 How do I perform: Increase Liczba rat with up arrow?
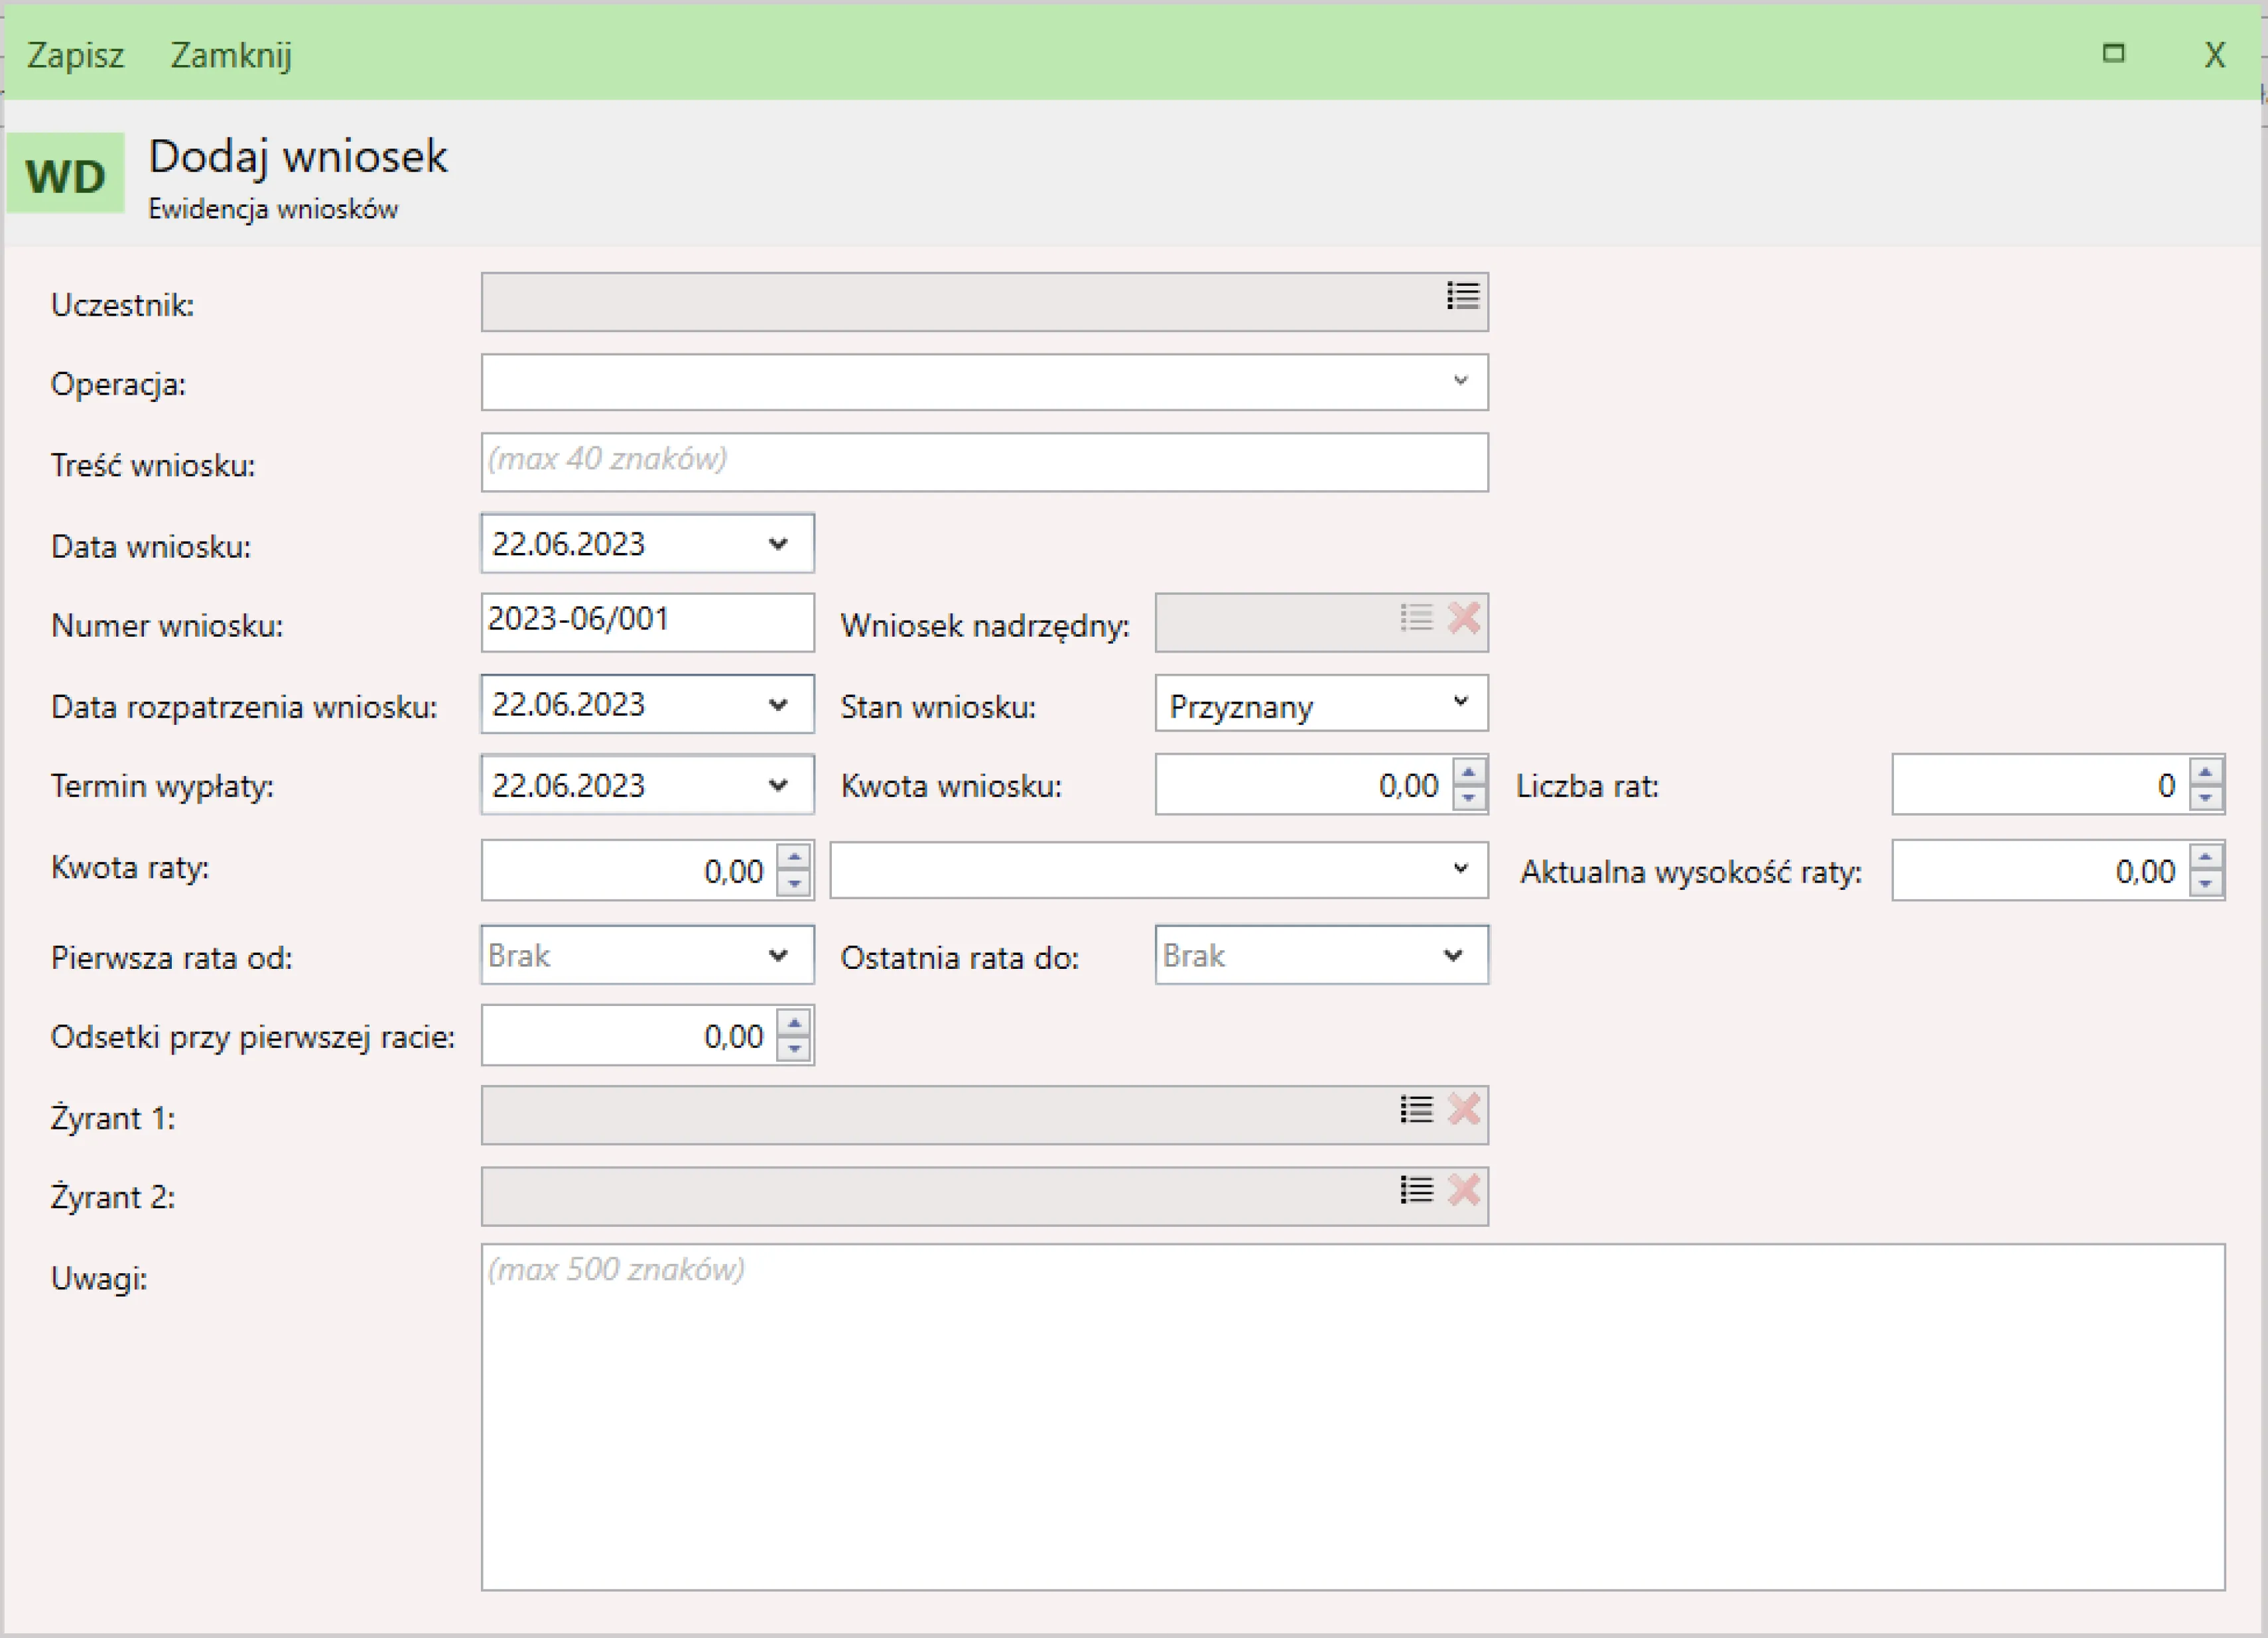pyautogui.click(x=2206, y=771)
